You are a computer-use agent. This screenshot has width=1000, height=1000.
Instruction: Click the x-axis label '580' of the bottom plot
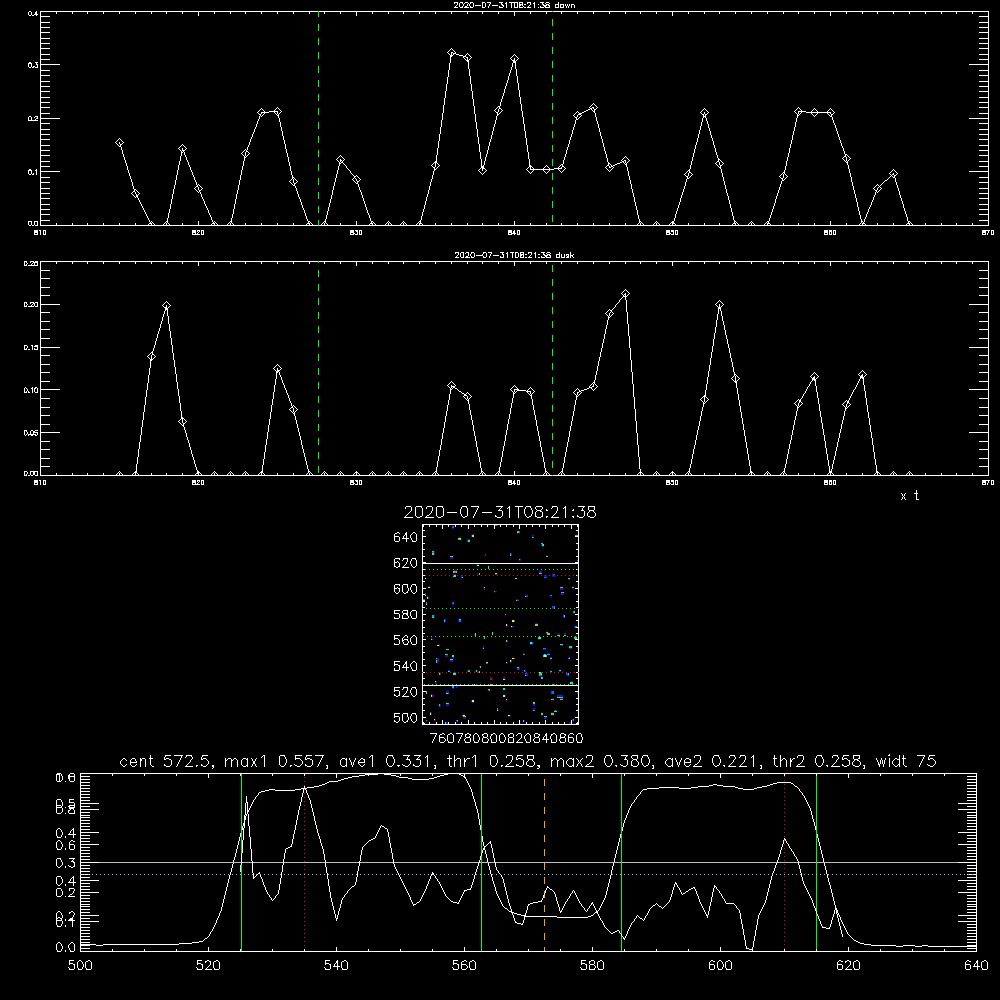(592, 966)
